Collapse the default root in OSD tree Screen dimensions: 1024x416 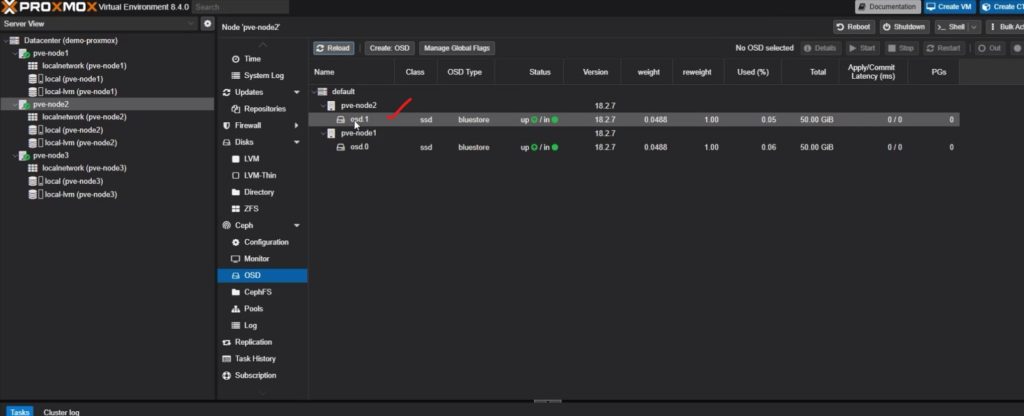313,92
